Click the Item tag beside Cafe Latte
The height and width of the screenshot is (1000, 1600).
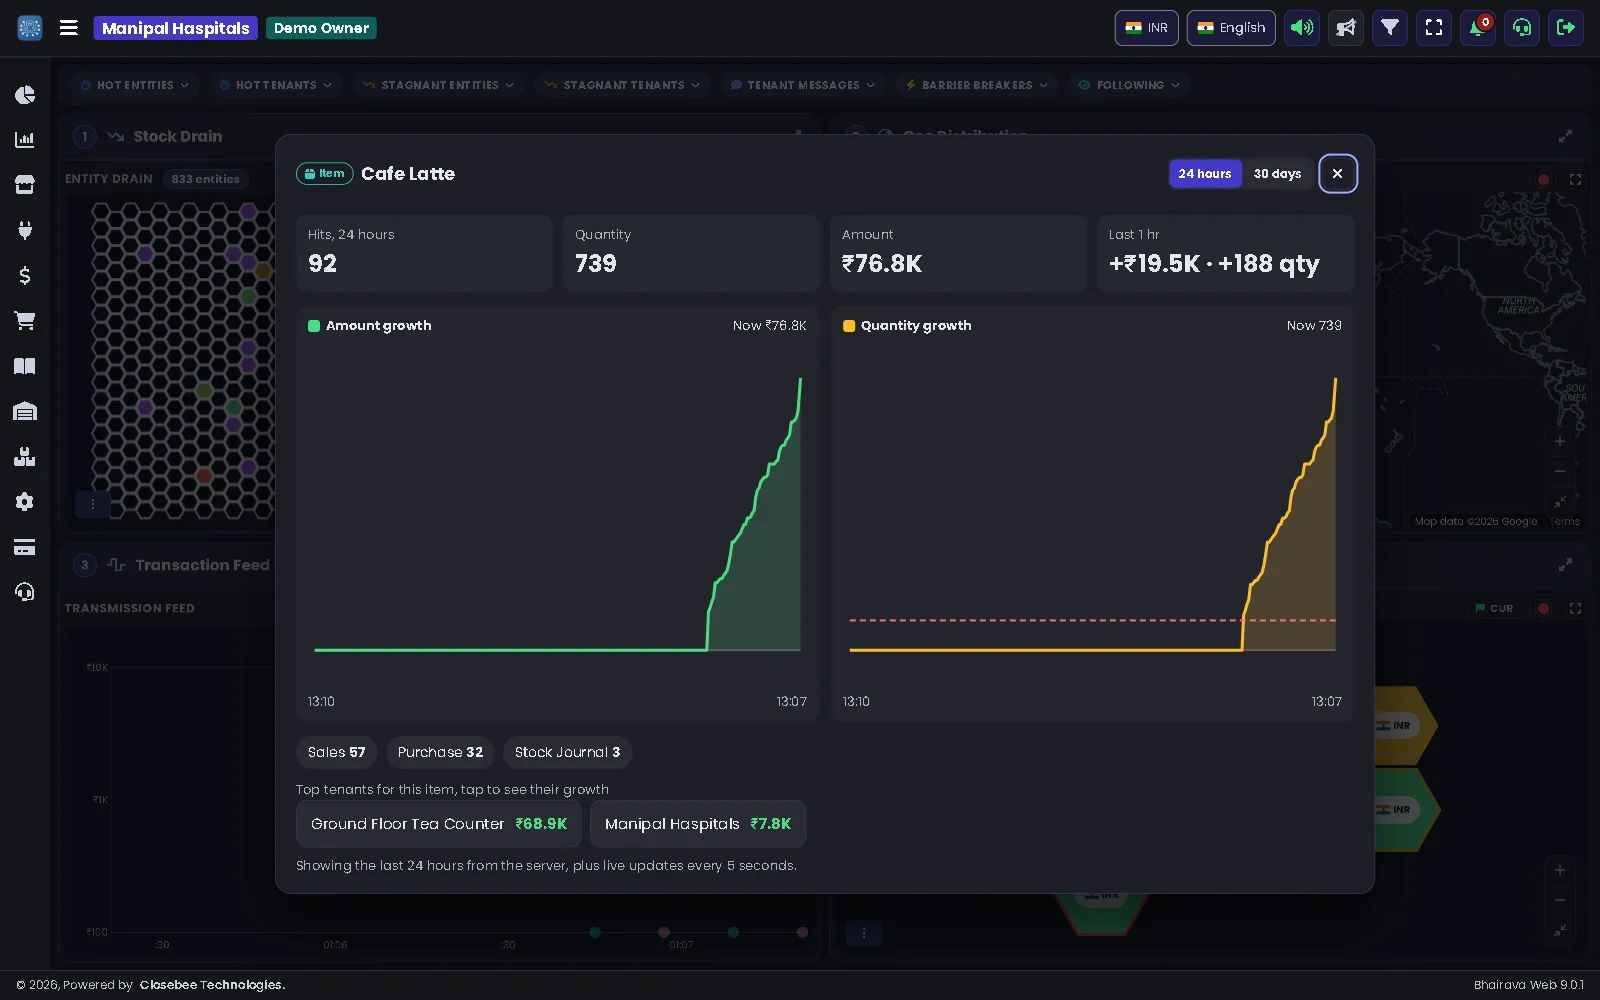[325, 174]
